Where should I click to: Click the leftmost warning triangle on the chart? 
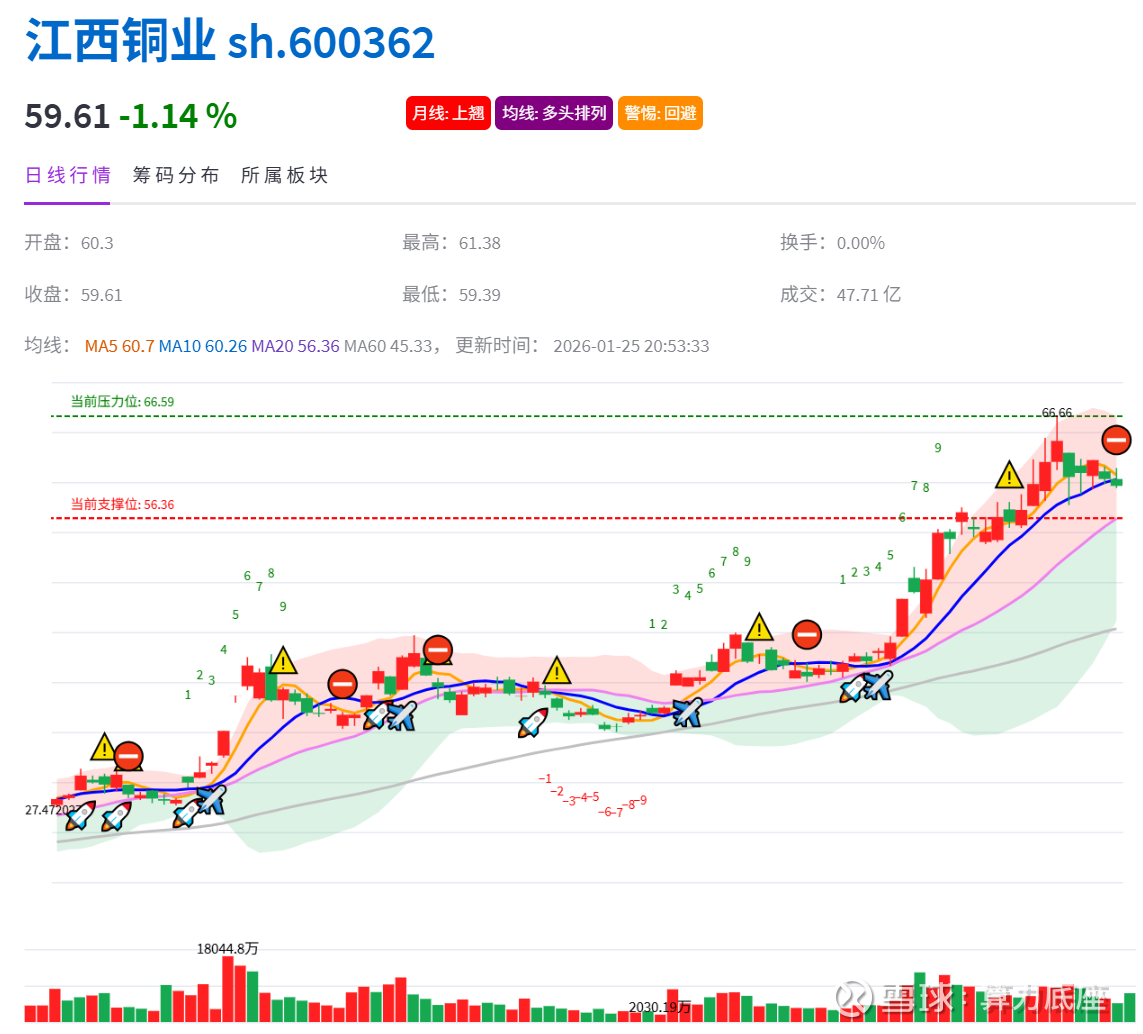pyautogui.click(x=104, y=747)
